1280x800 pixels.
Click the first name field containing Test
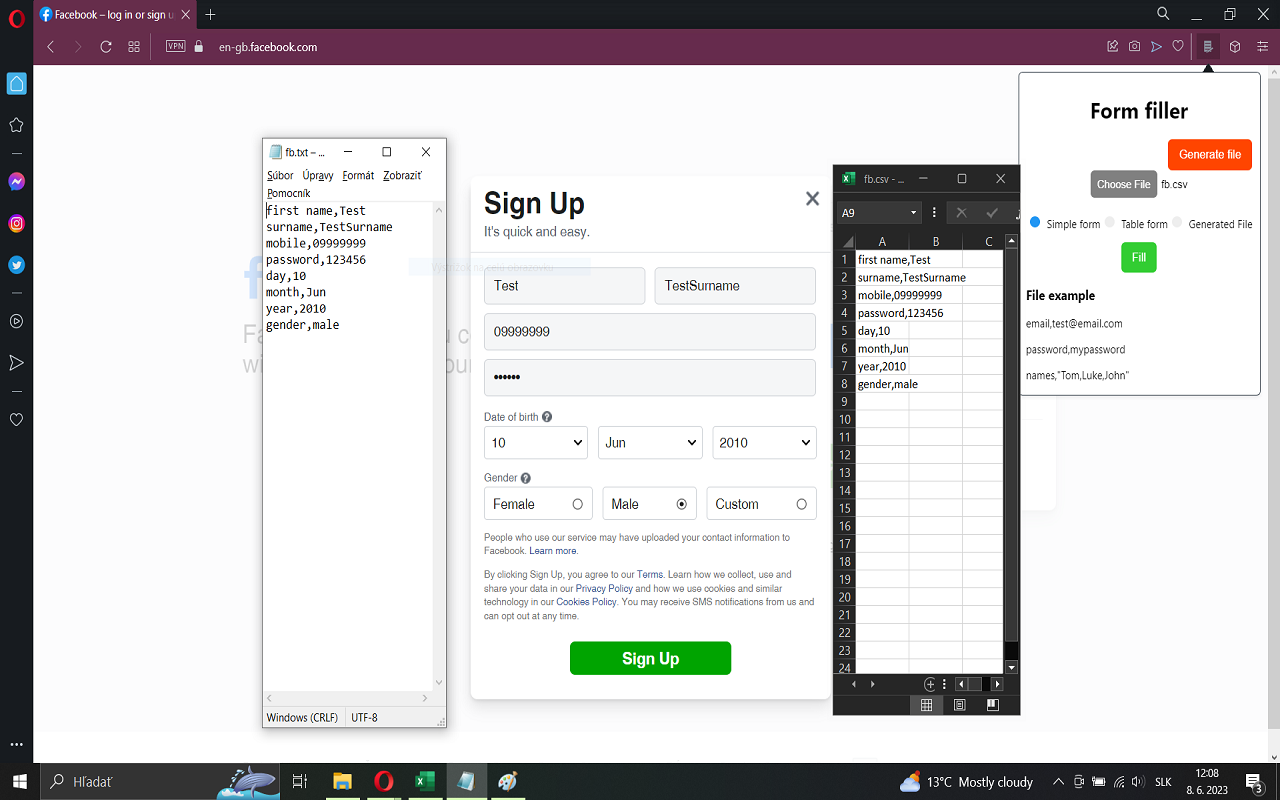point(564,286)
